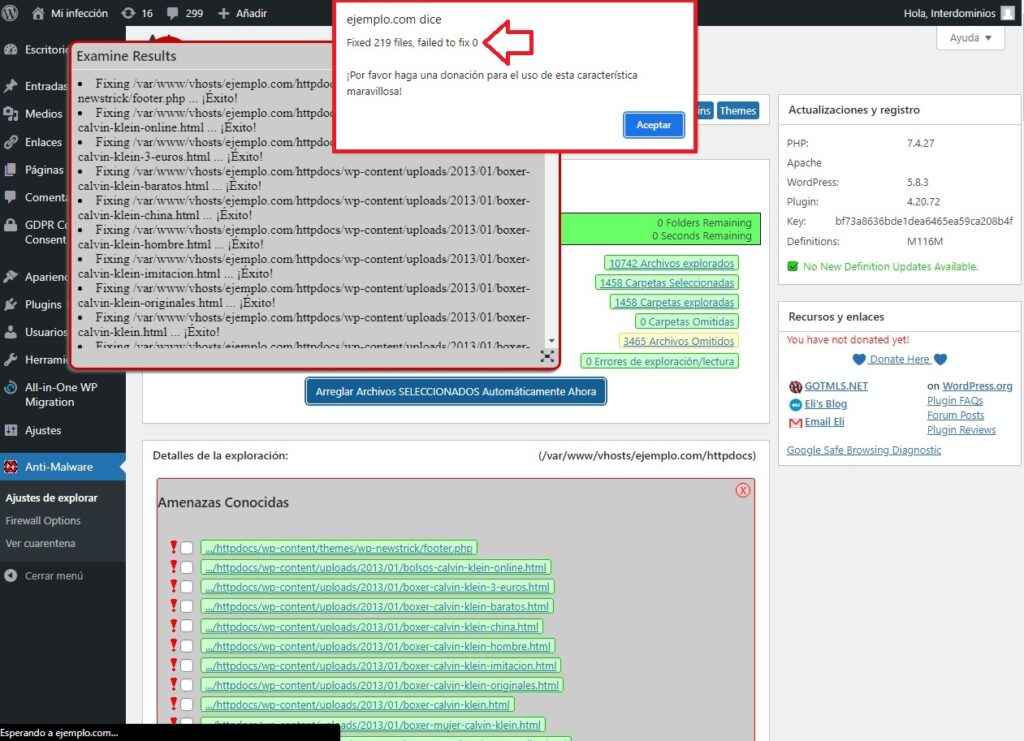Click the green scan progress bar
Screen dimensions: 1024x741
(660, 229)
